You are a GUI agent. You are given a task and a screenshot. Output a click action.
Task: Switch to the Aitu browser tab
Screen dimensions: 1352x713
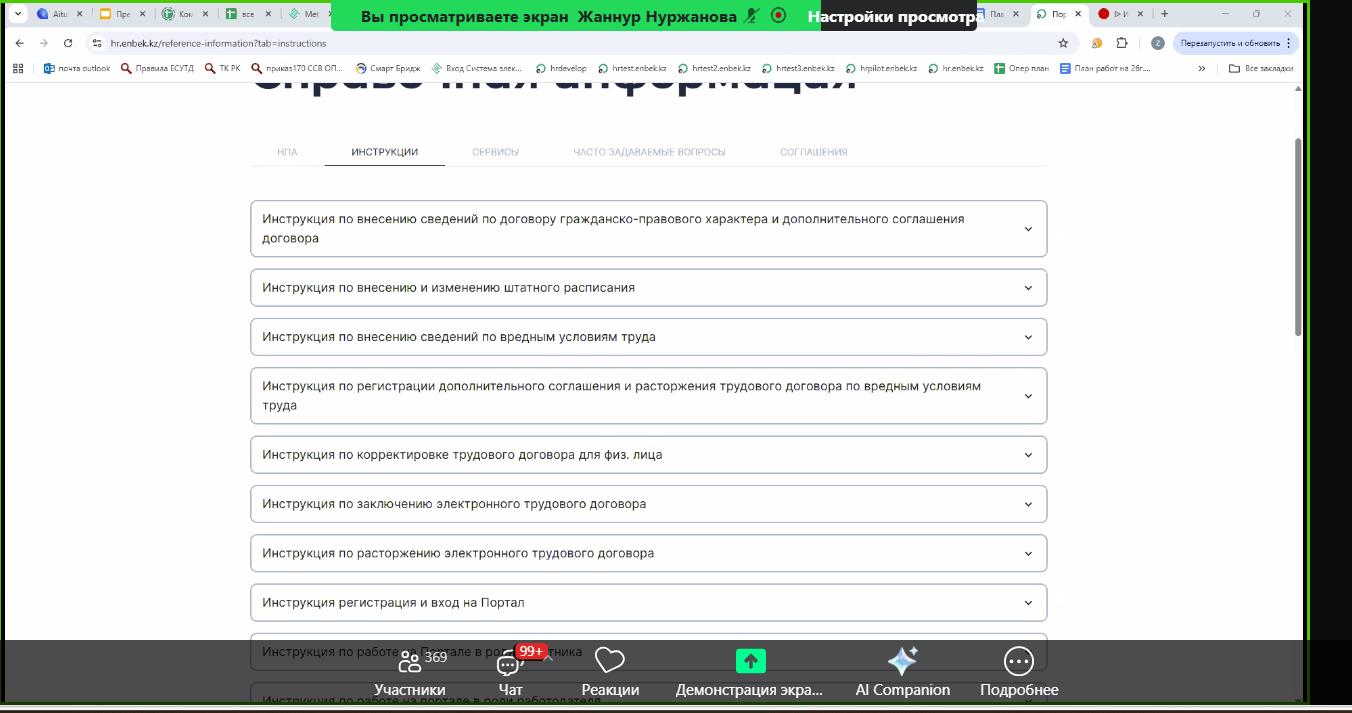[60, 14]
